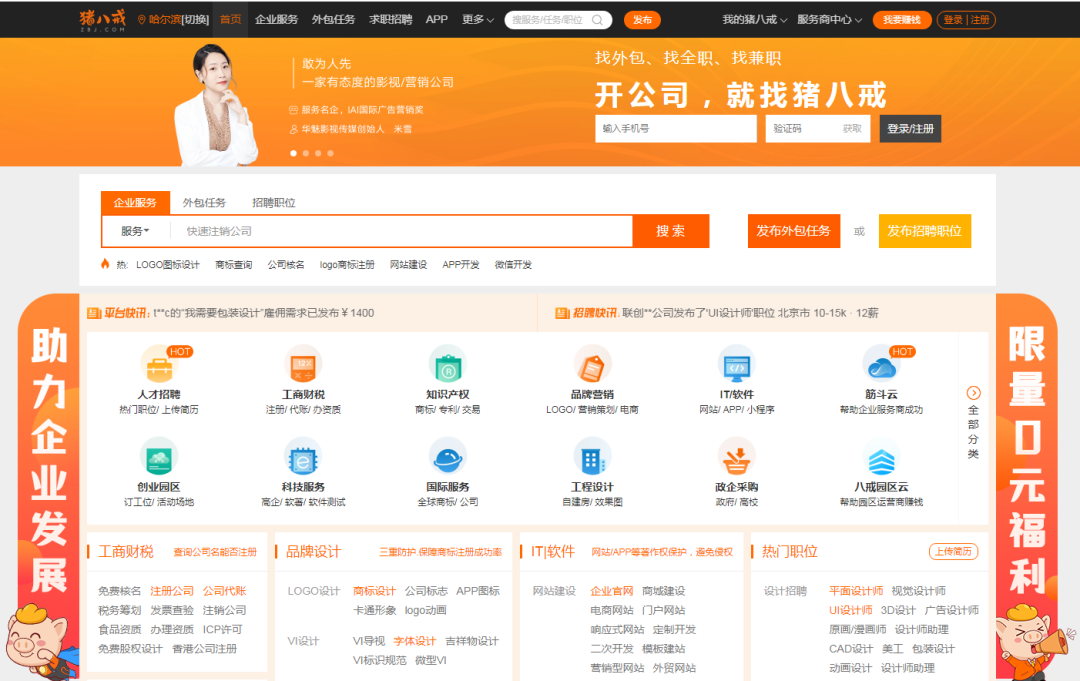Switch to the 外包任务 search tab
The image size is (1080, 681).
tap(204, 203)
